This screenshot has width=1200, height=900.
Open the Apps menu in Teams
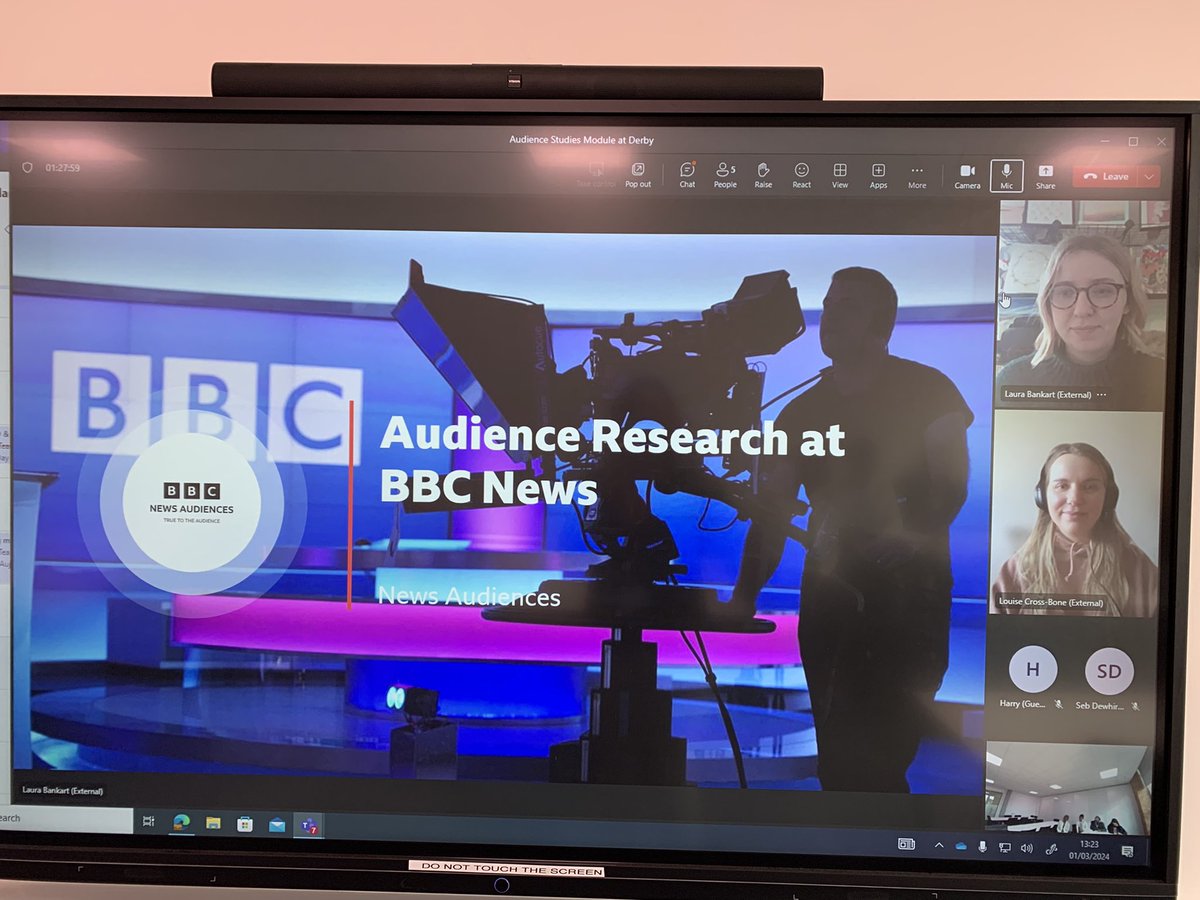click(x=878, y=174)
